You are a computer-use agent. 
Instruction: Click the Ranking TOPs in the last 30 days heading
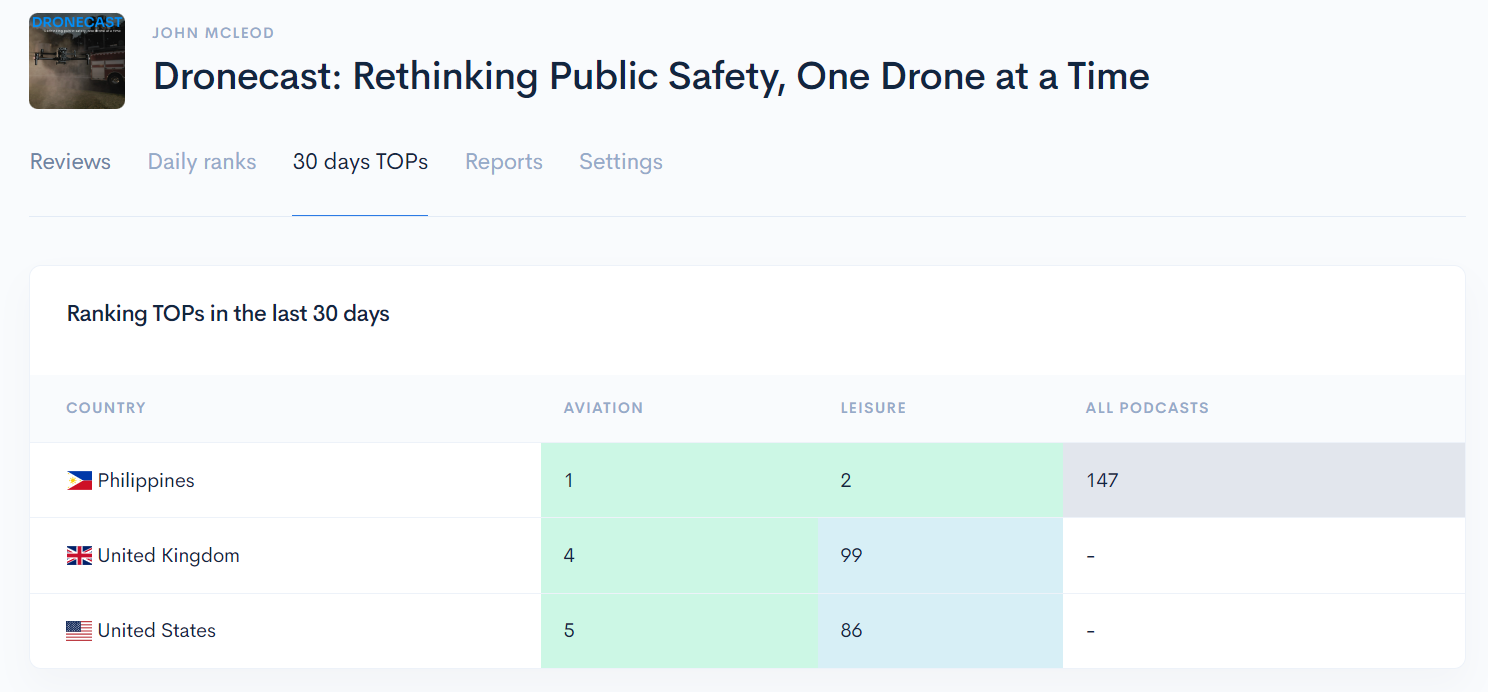(228, 314)
